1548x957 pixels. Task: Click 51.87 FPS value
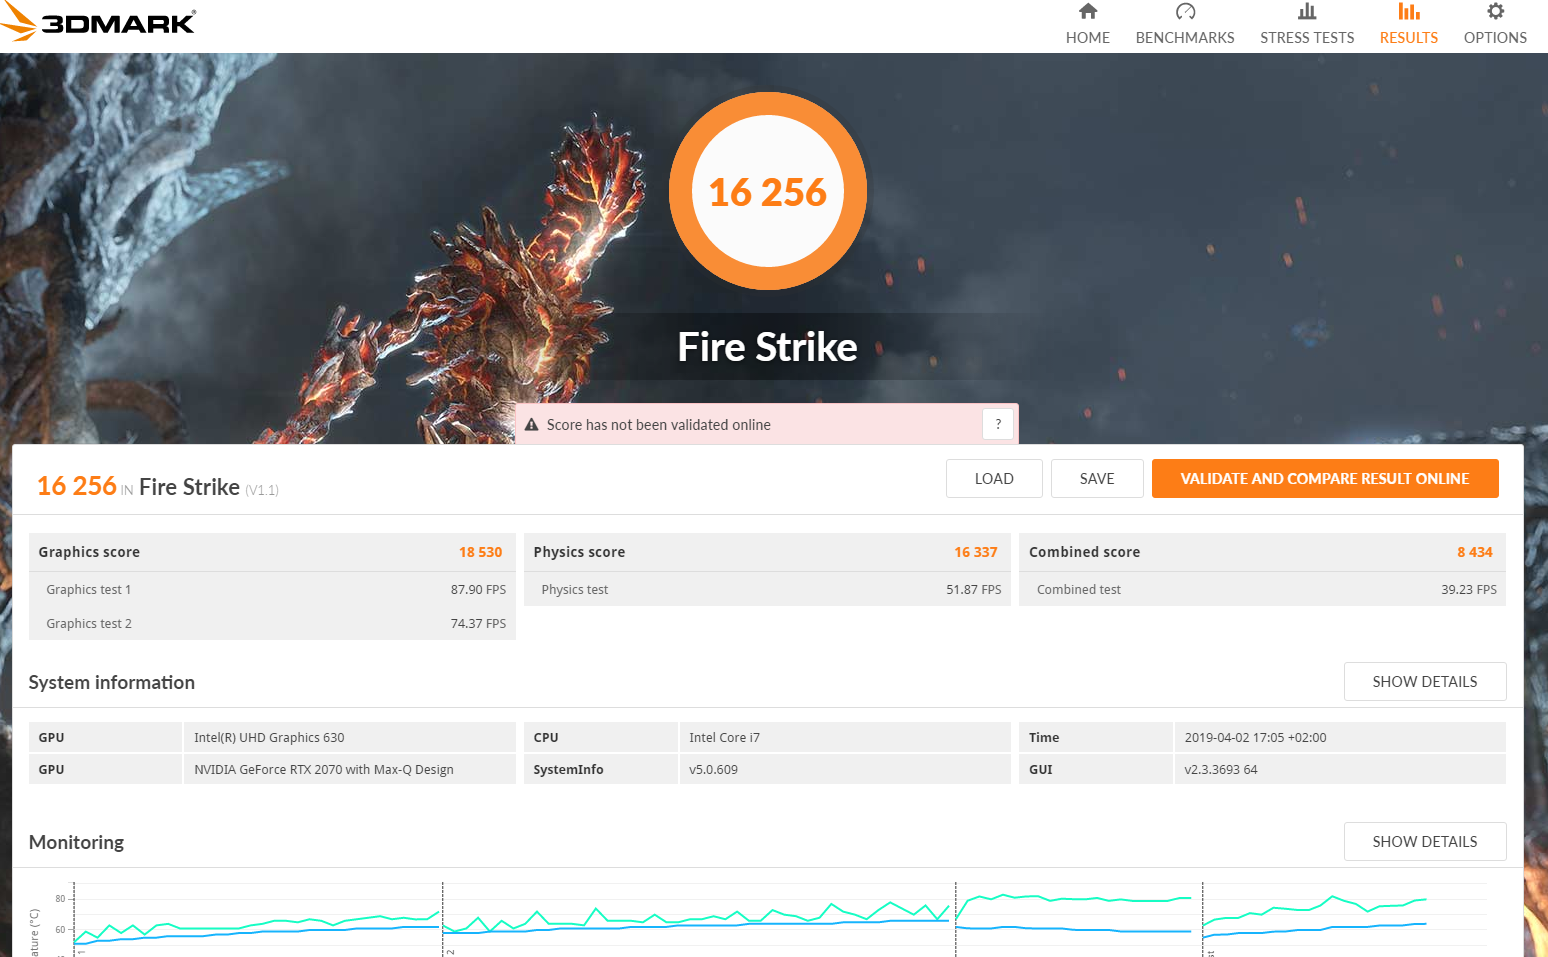(974, 590)
